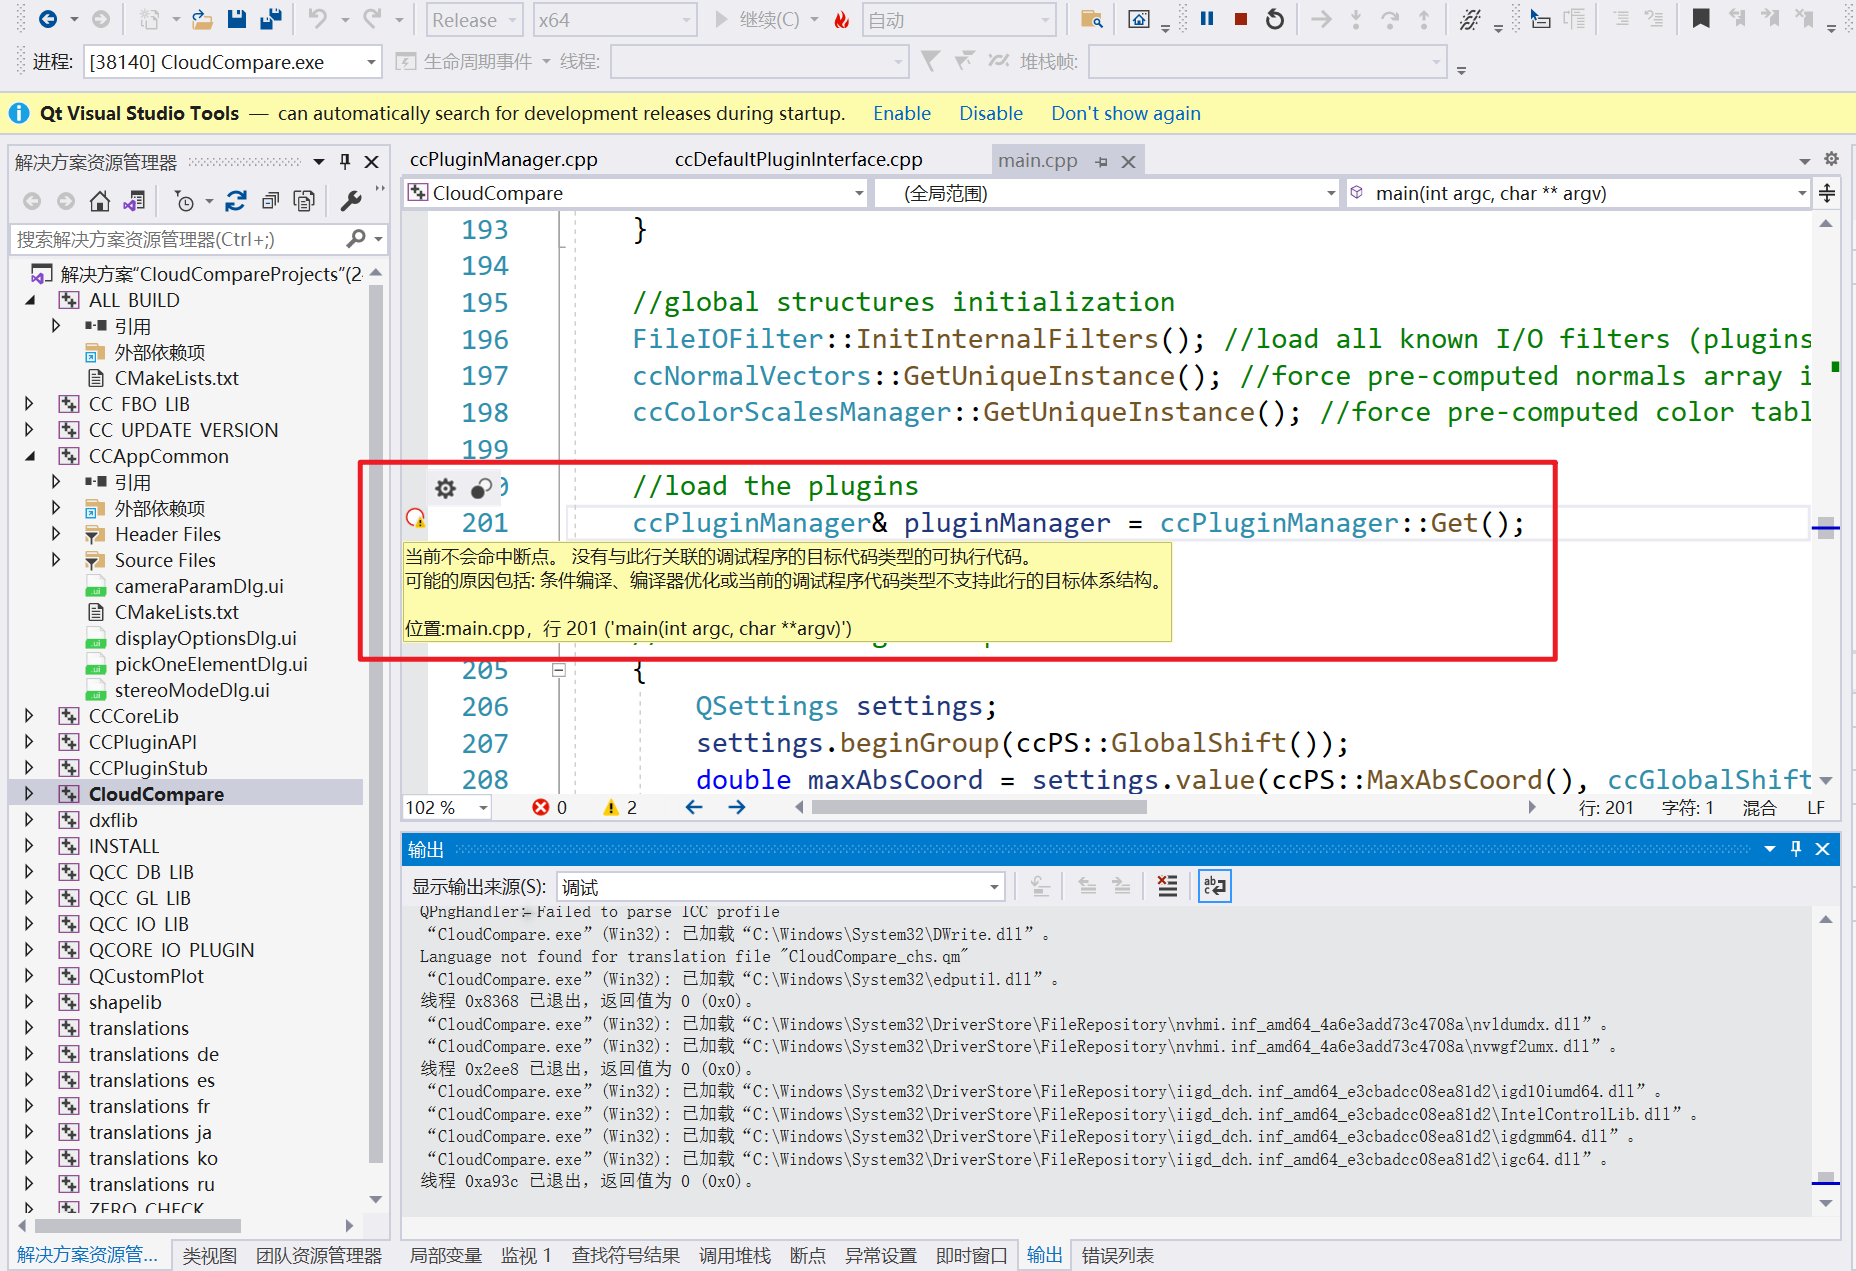The width and height of the screenshot is (1856, 1271).
Task: Select cameraParamDlg.ui file
Action: pyautogui.click(x=199, y=586)
